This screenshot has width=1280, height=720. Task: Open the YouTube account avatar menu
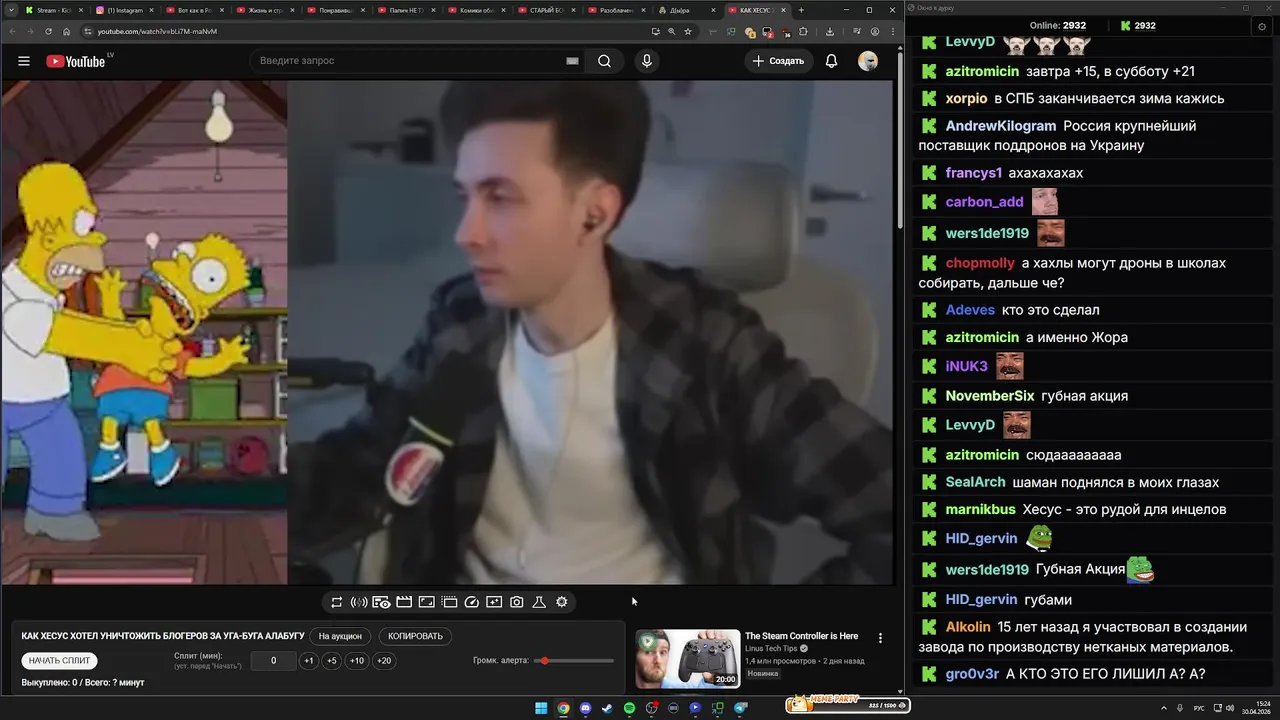point(868,61)
